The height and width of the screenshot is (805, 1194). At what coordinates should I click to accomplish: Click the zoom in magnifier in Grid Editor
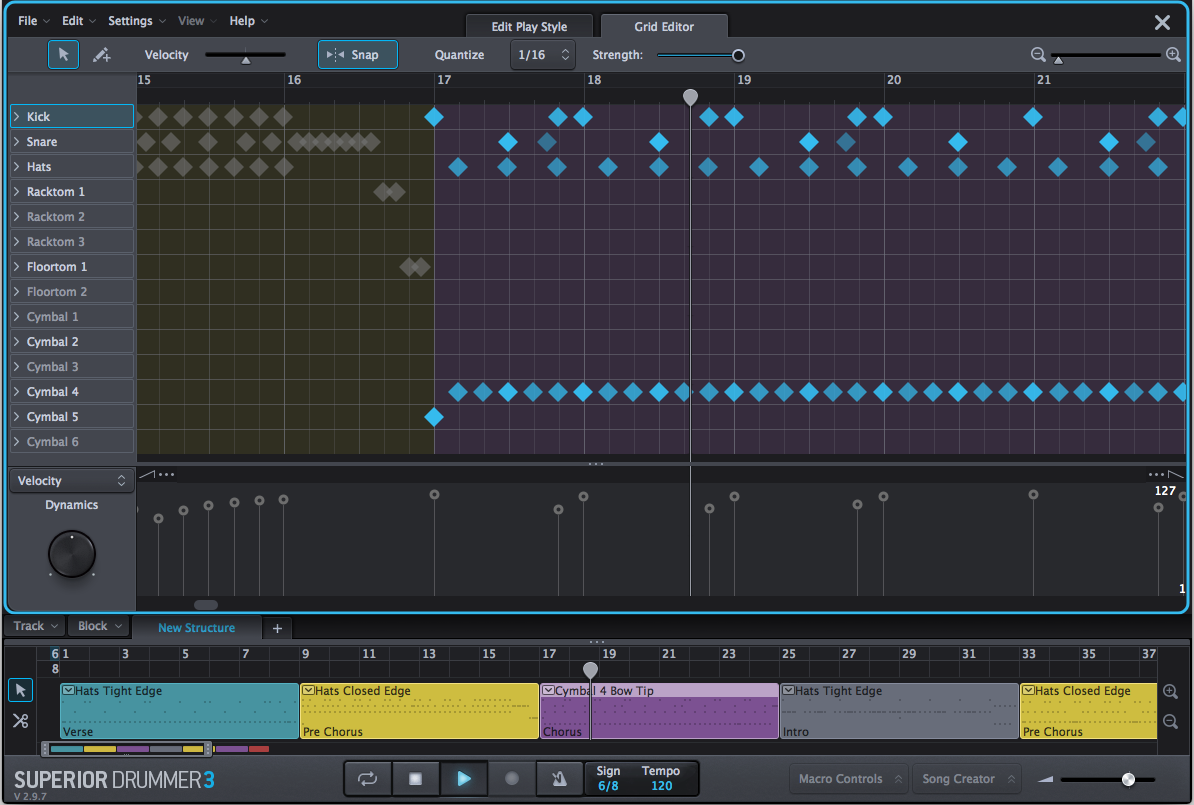pyautogui.click(x=1173, y=55)
